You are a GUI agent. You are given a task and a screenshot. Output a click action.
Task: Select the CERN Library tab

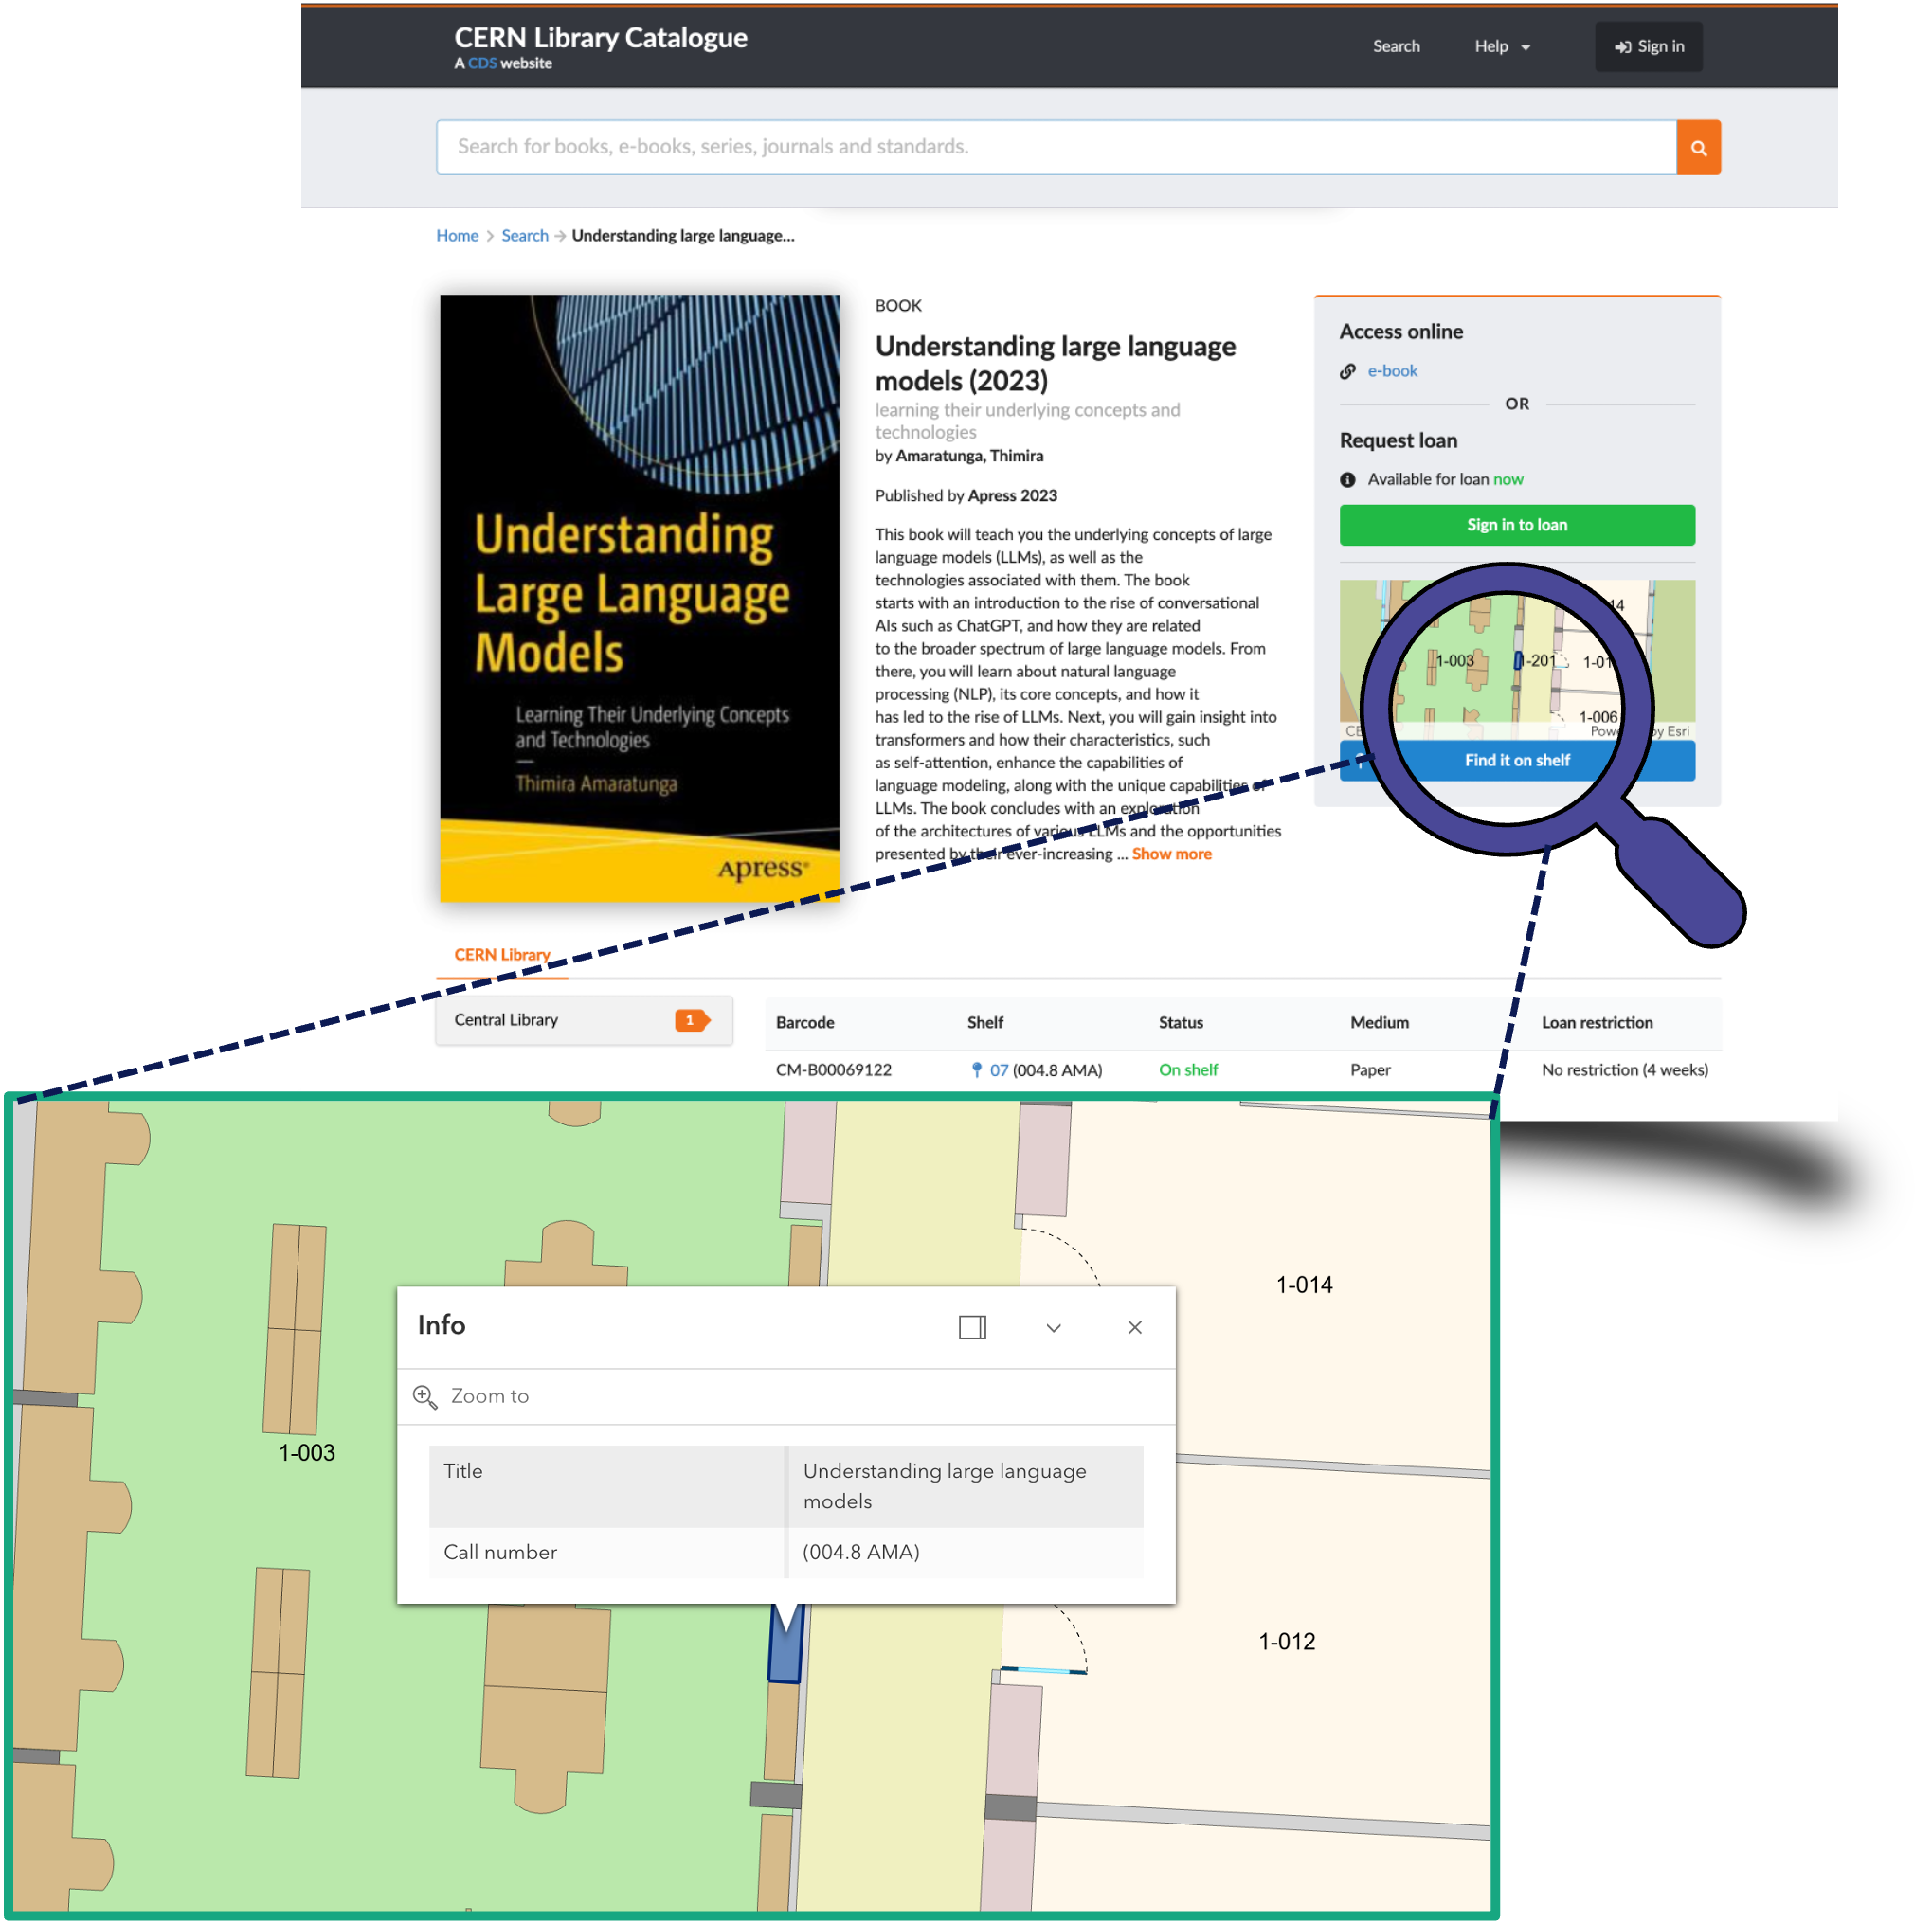(x=502, y=955)
